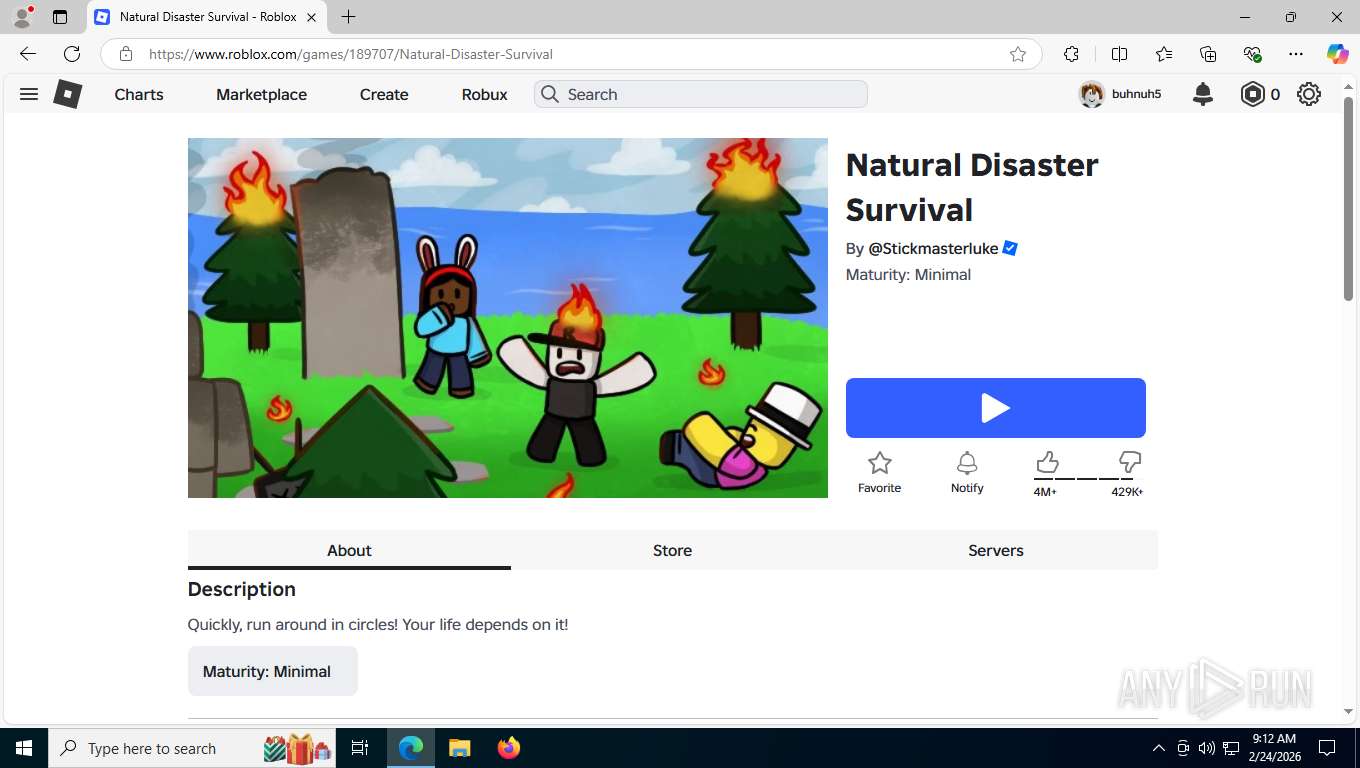
Task: Open Edge Settings and more menu
Action: click(1296, 54)
